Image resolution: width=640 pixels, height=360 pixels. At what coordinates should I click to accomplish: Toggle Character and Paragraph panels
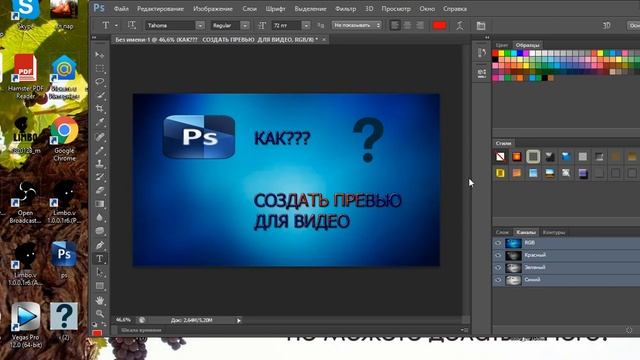481,25
